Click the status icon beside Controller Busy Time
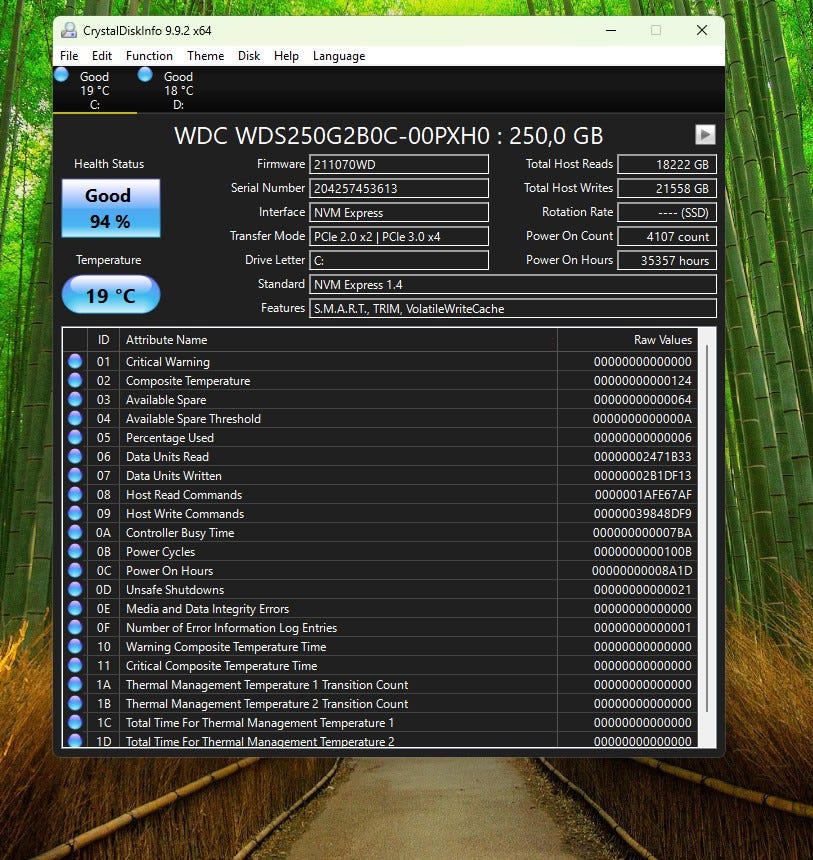This screenshot has height=860, width=813. click(x=75, y=532)
